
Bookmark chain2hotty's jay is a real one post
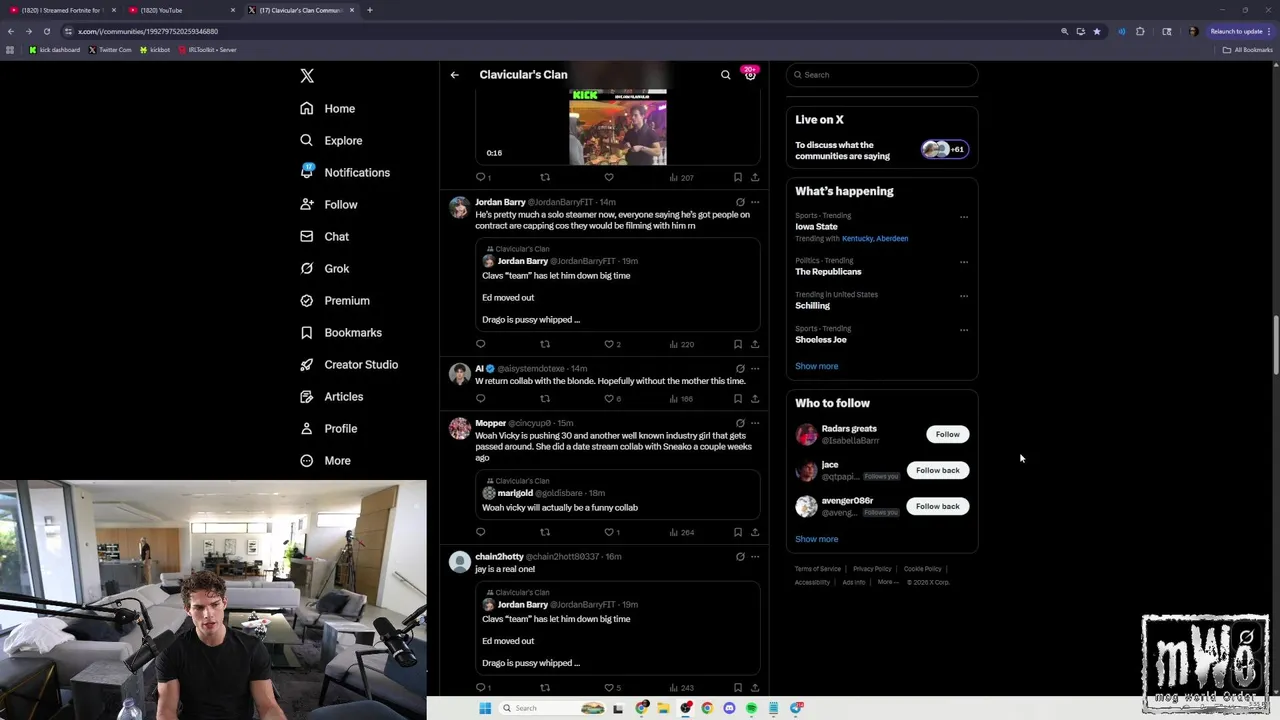pos(738,687)
